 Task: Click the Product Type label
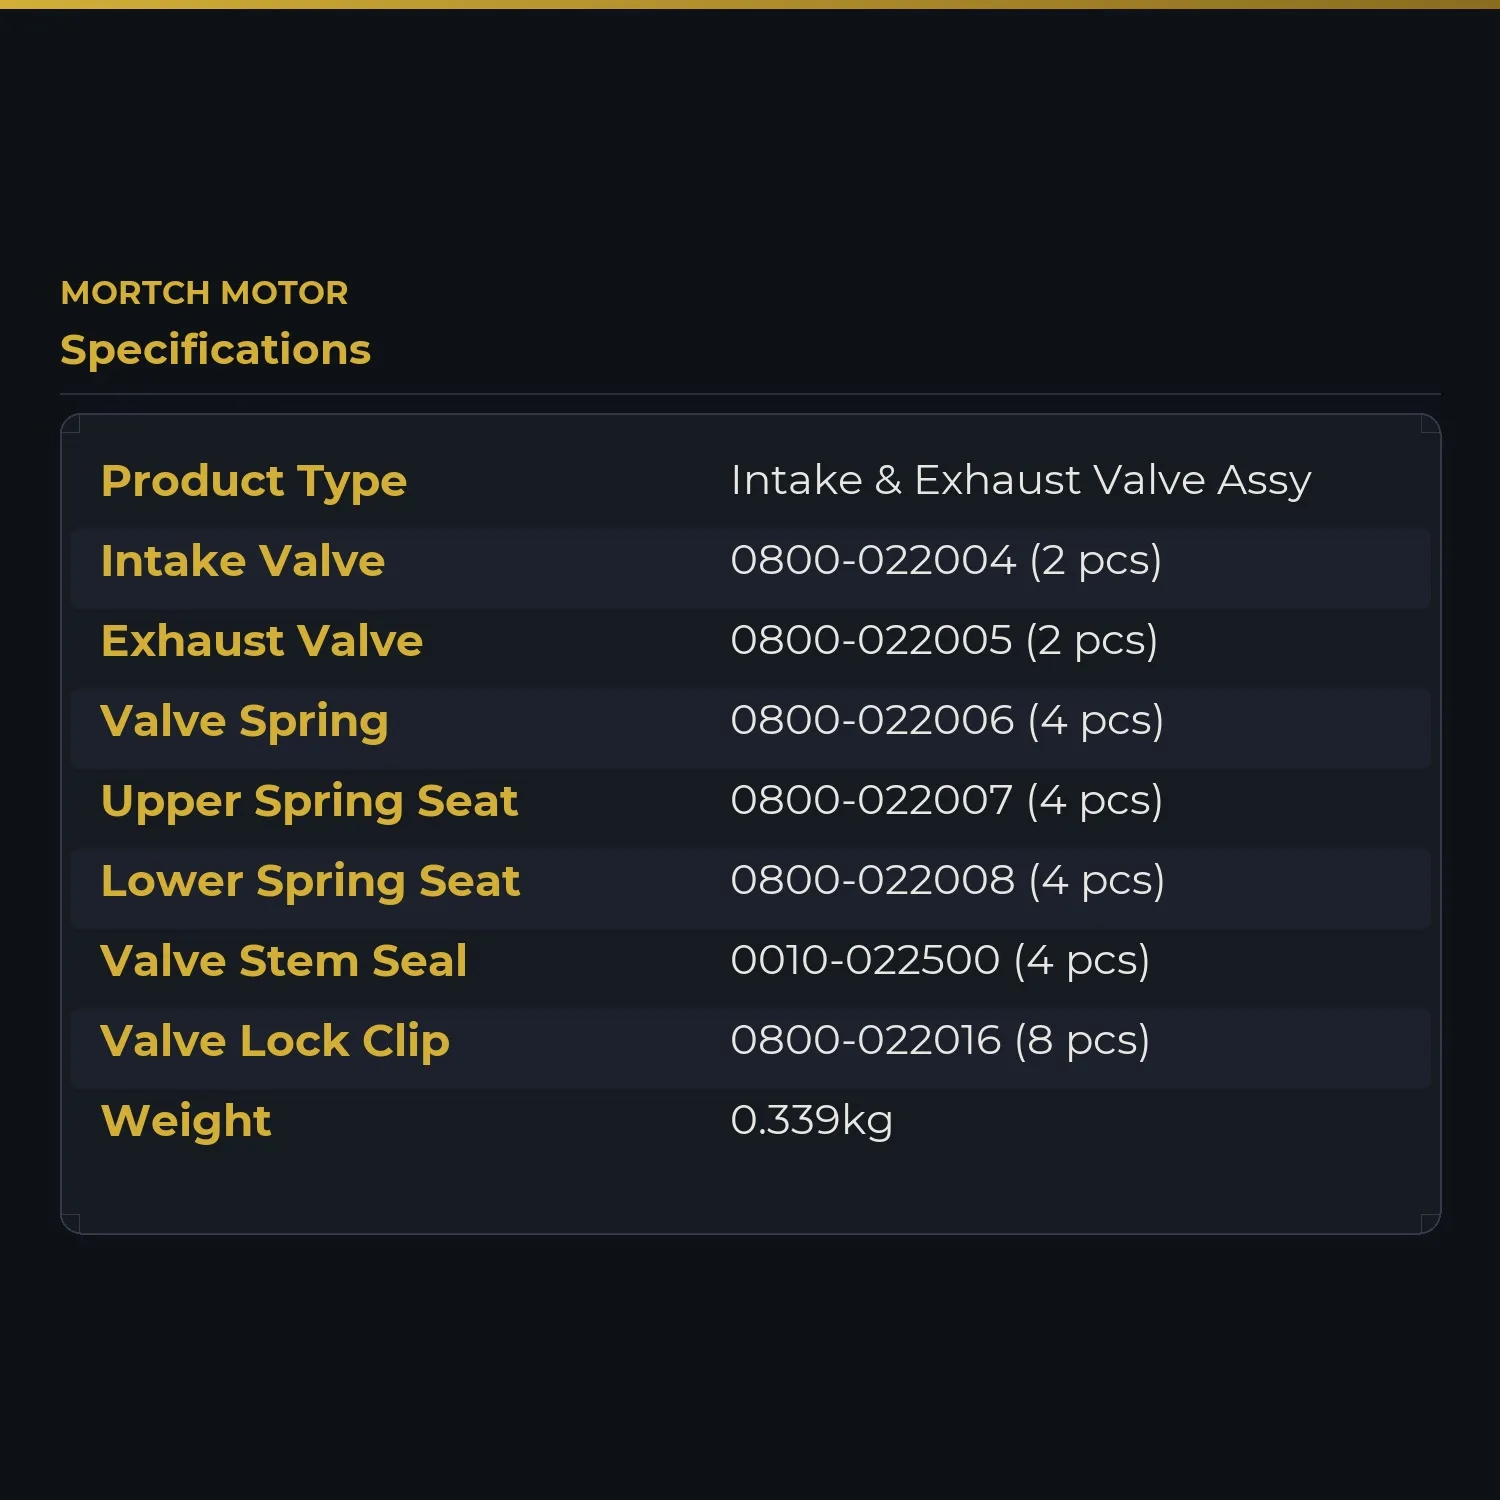point(254,482)
